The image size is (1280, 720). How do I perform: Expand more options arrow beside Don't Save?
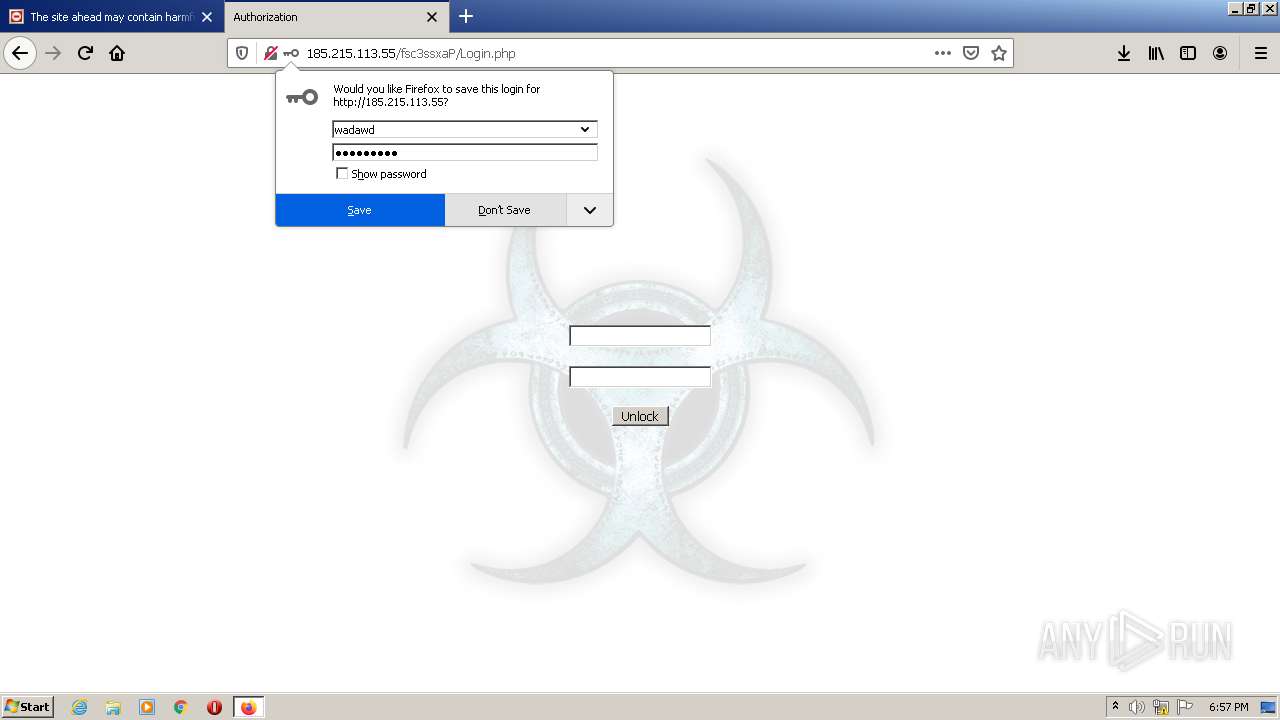[x=590, y=210]
